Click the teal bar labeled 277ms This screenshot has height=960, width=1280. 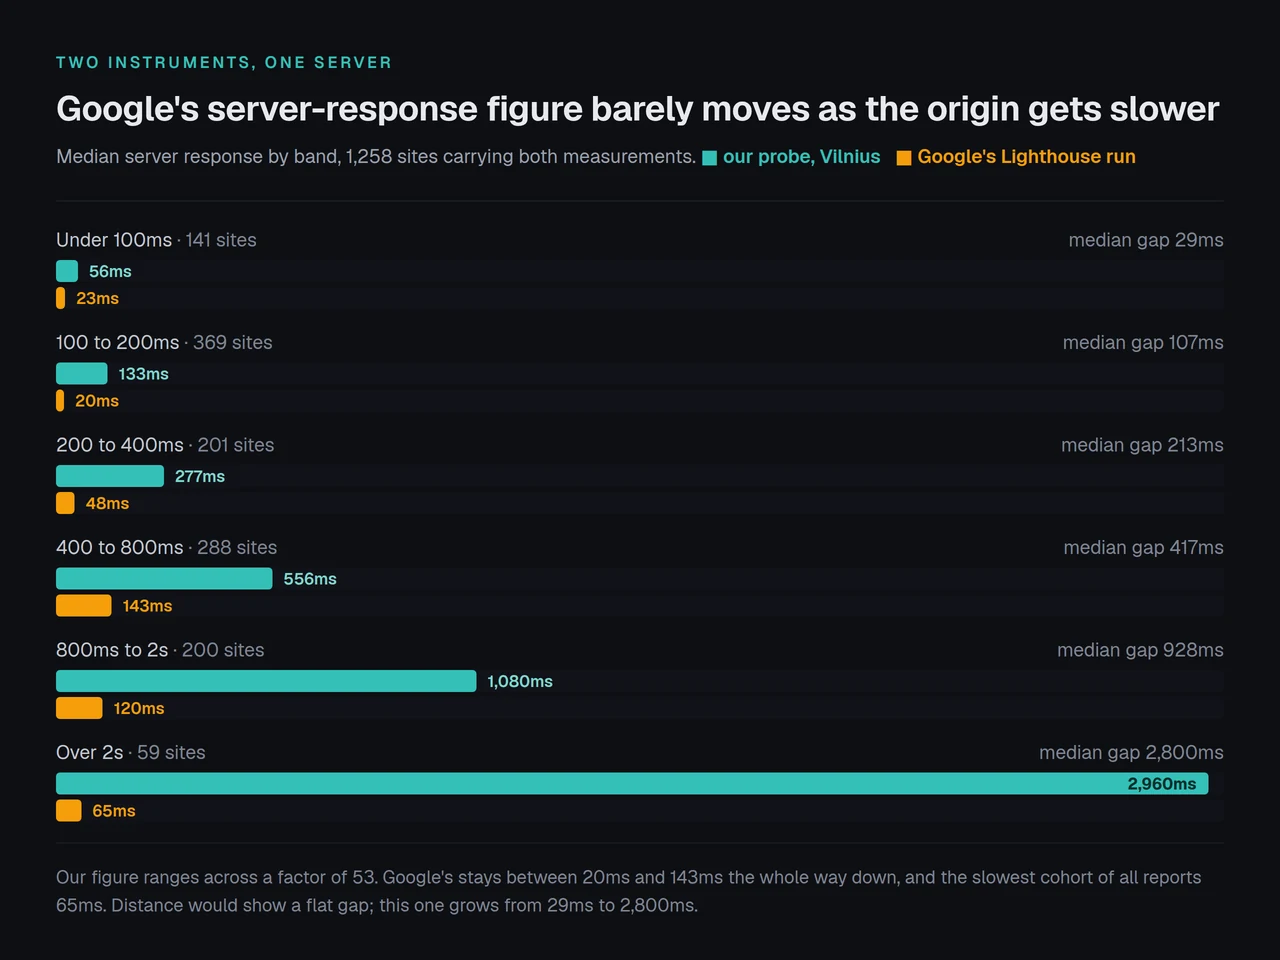(110, 476)
